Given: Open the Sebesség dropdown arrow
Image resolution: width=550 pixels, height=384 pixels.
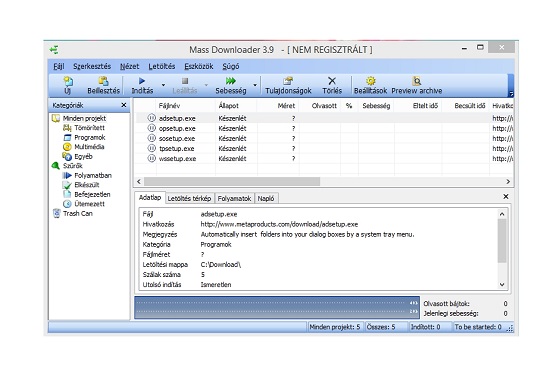Looking at the screenshot, I should (255, 85).
